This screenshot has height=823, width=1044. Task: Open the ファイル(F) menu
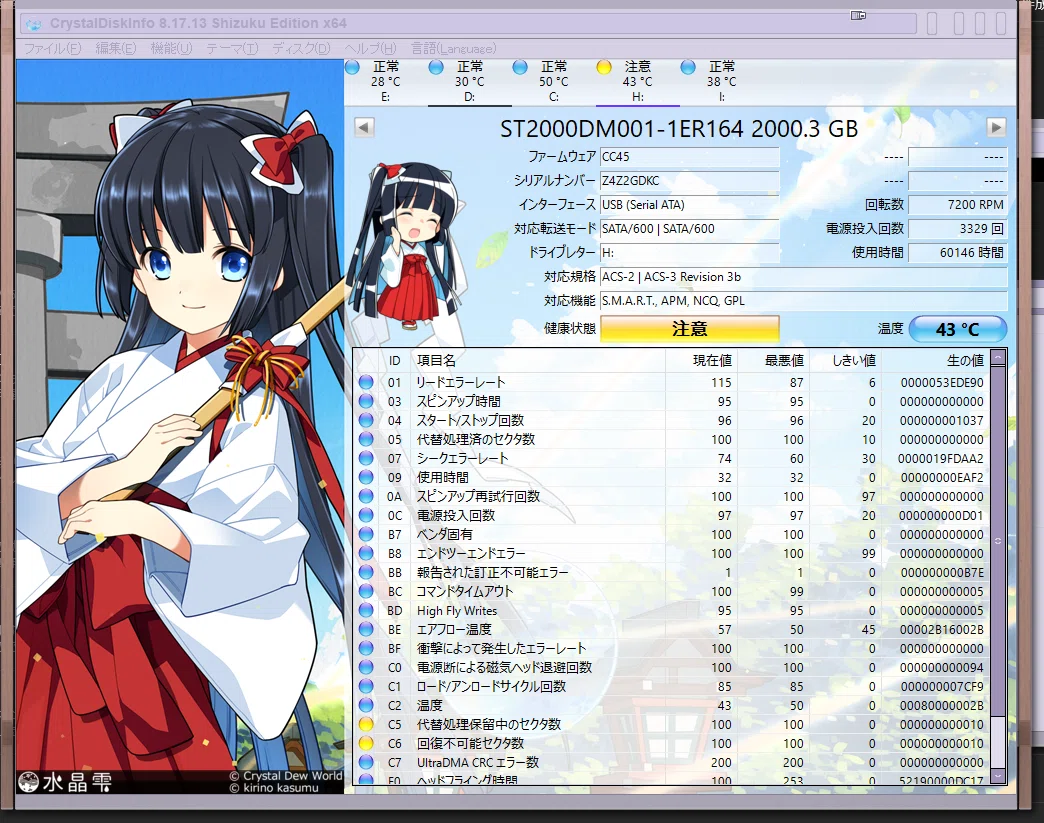(x=53, y=49)
